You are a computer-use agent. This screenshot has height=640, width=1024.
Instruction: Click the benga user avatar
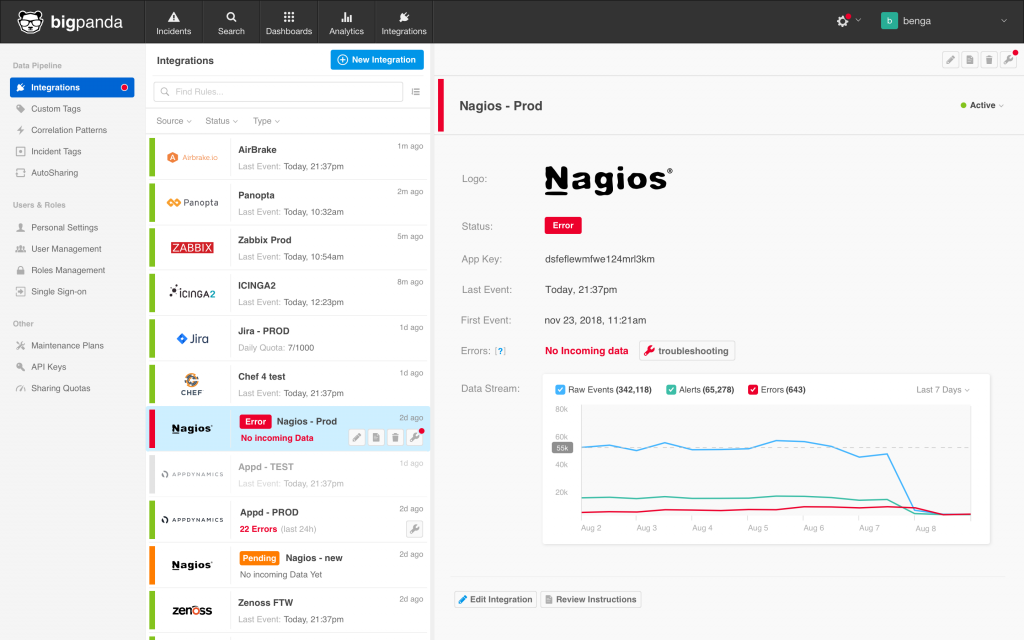coord(889,21)
